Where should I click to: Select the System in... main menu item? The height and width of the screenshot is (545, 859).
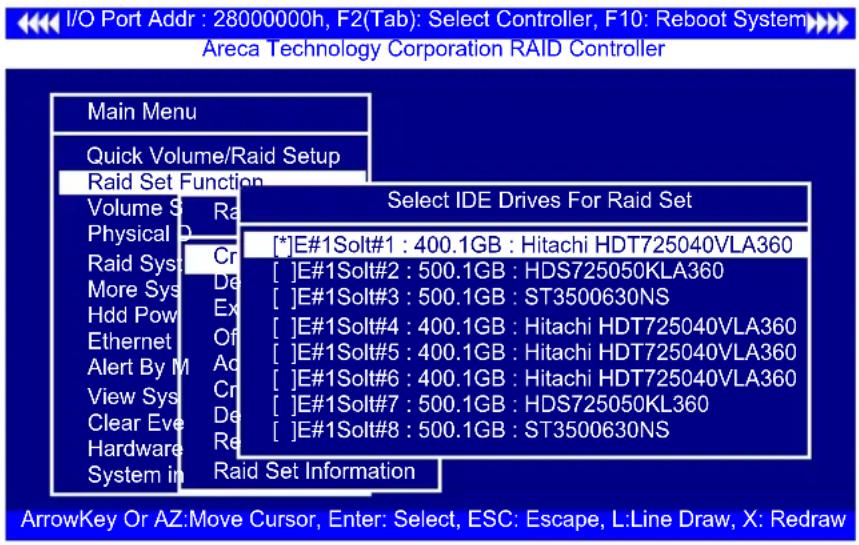coord(135,475)
